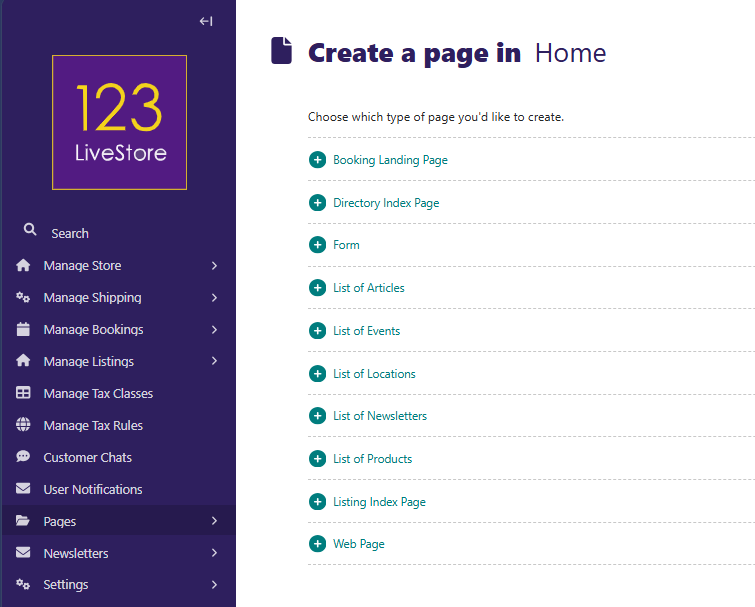Click the plus icon beside List of Products
755x607 pixels.
[x=317, y=459]
